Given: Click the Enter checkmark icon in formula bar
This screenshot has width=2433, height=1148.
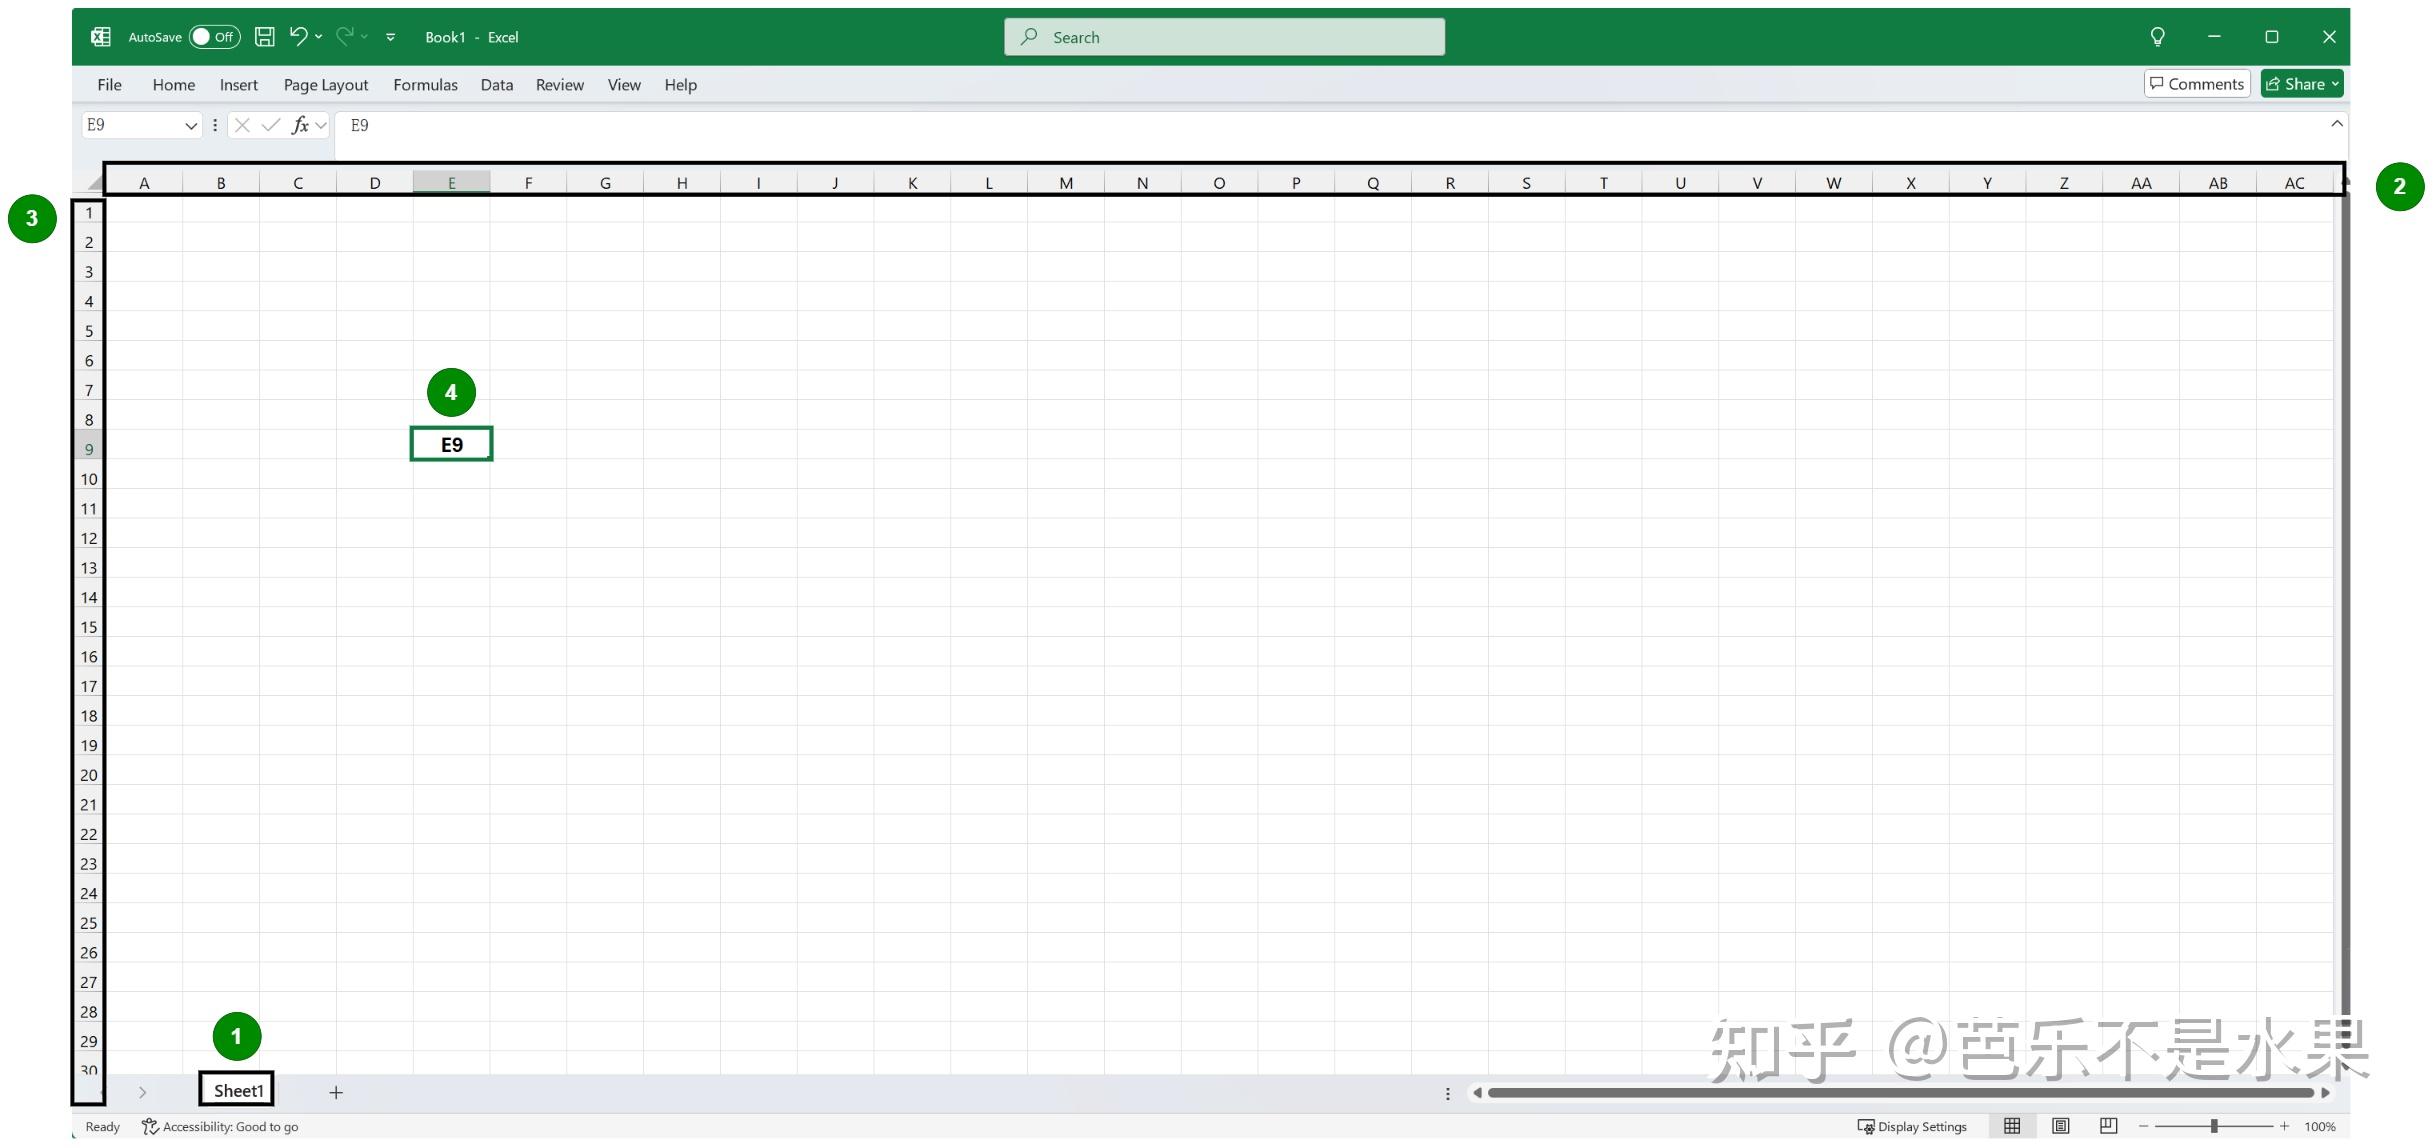Looking at the screenshot, I should [x=271, y=125].
